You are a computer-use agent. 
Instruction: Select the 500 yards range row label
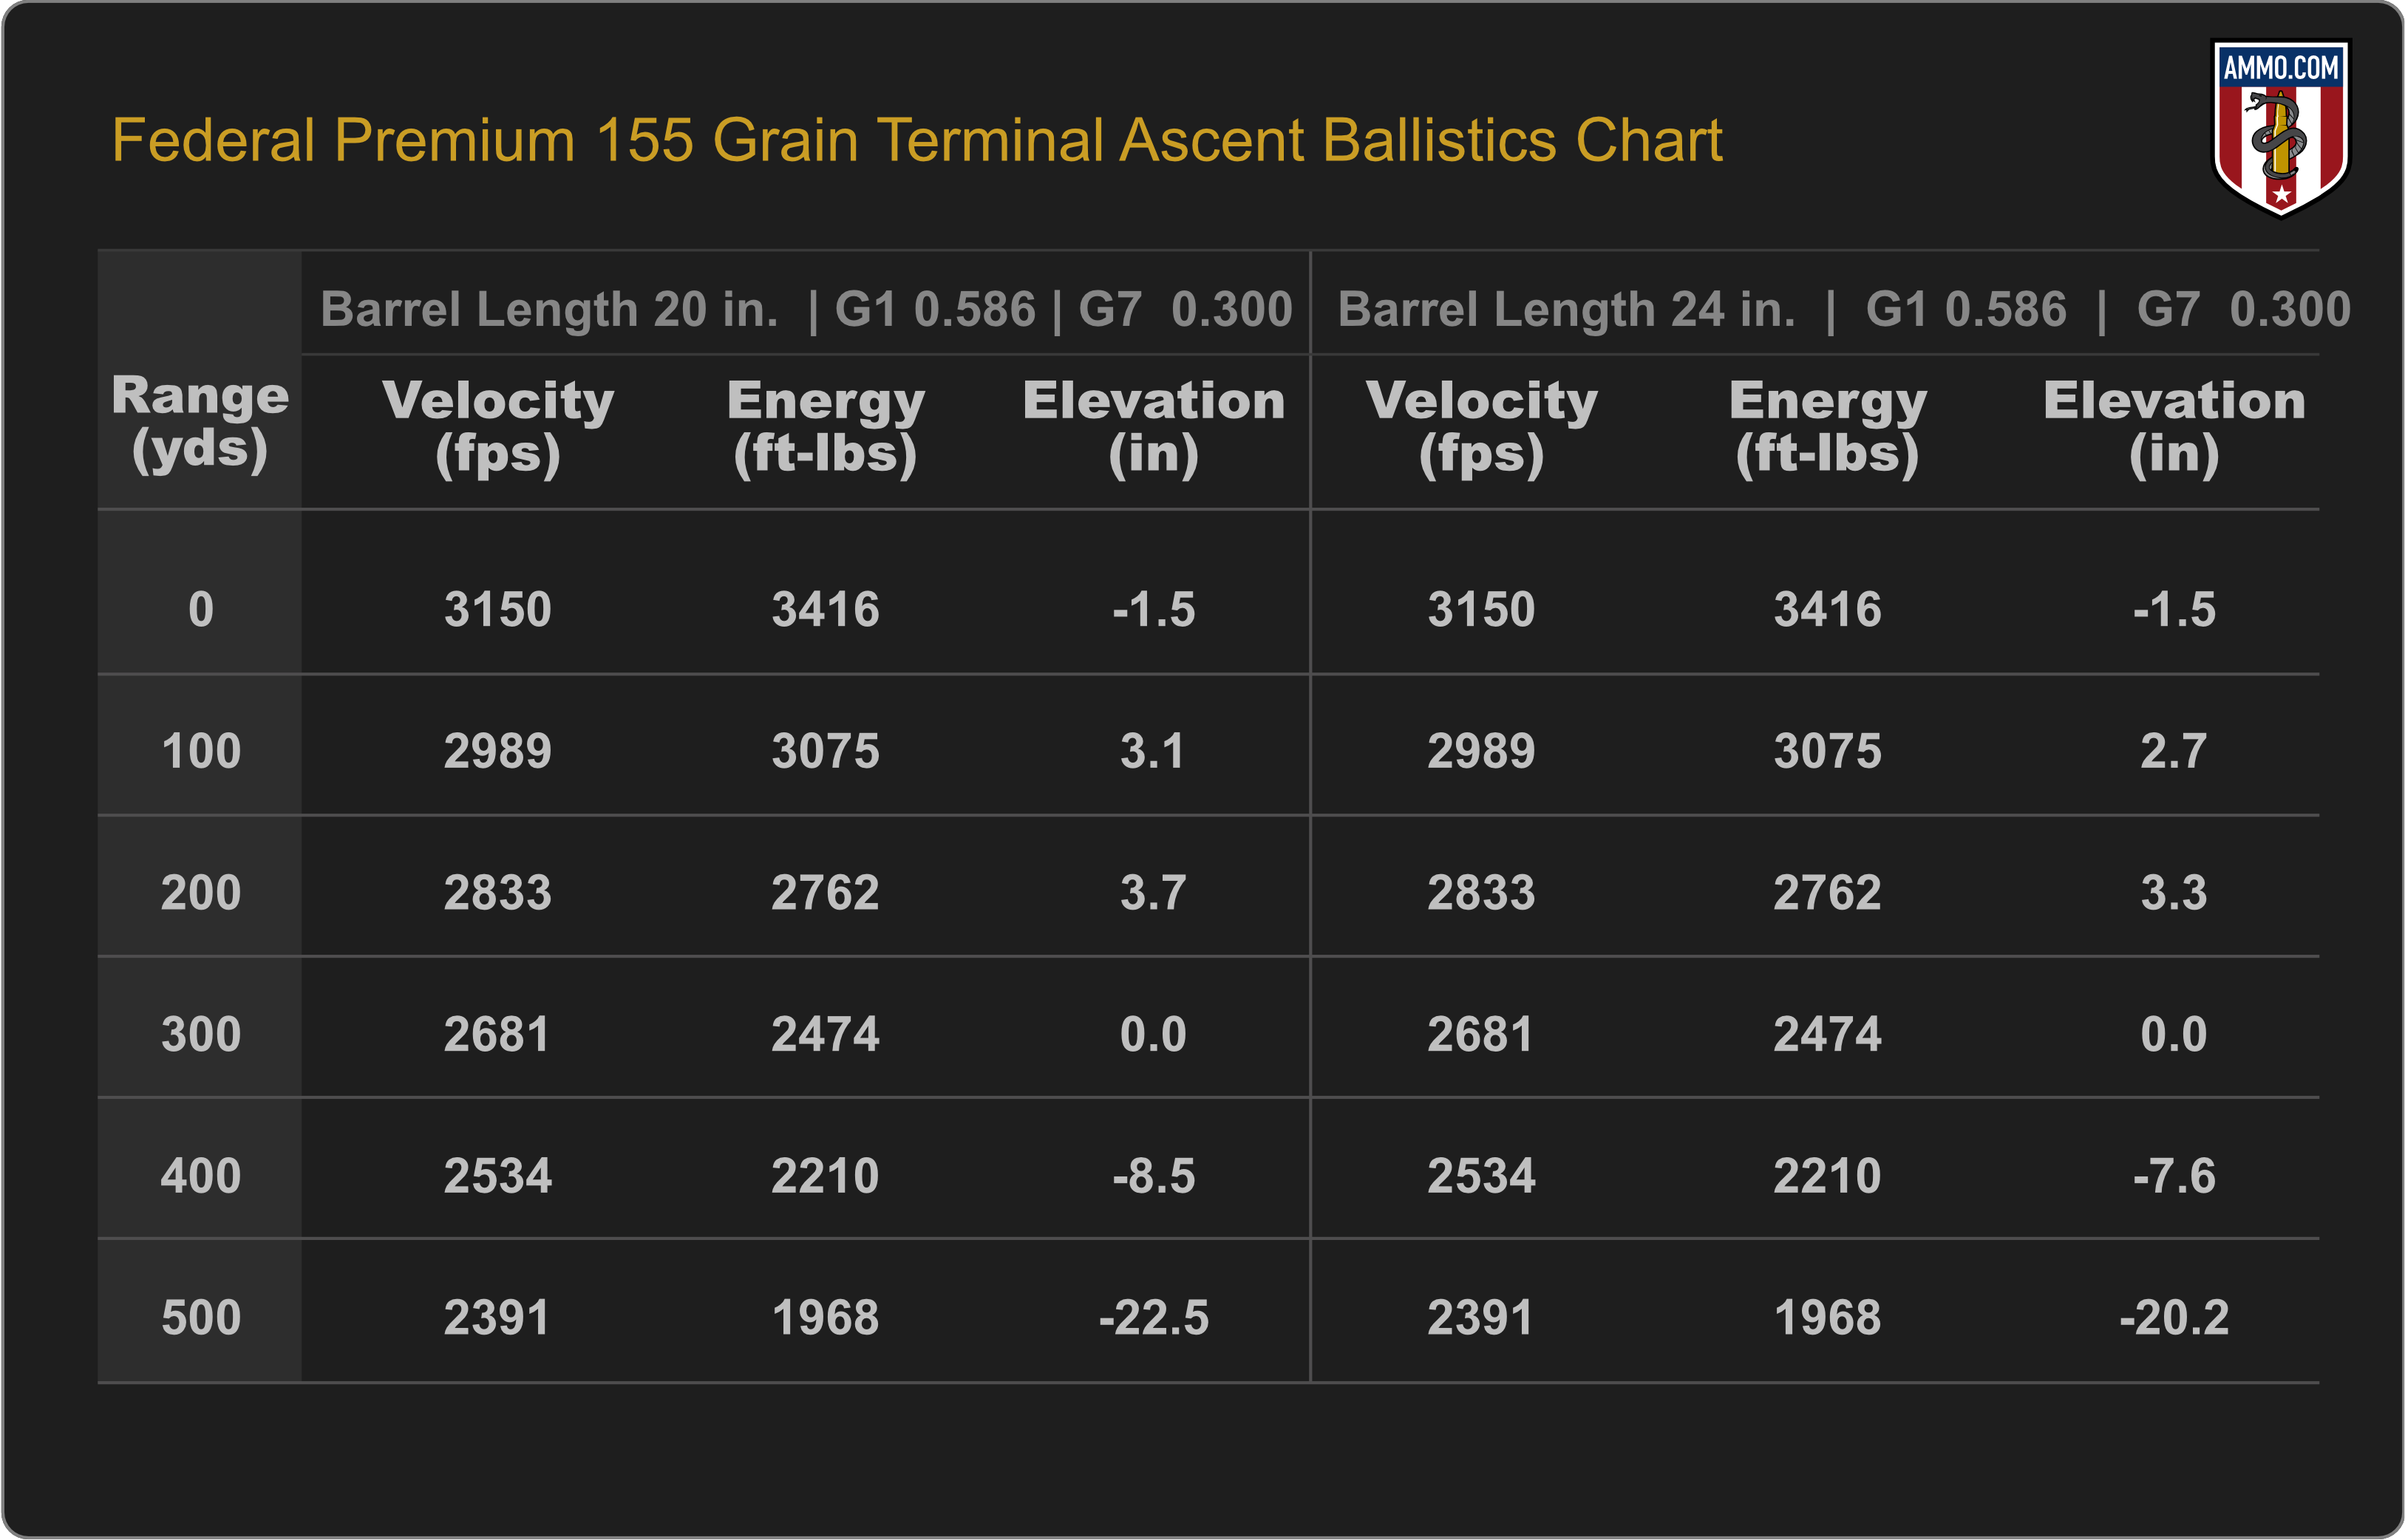tap(200, 1317)
